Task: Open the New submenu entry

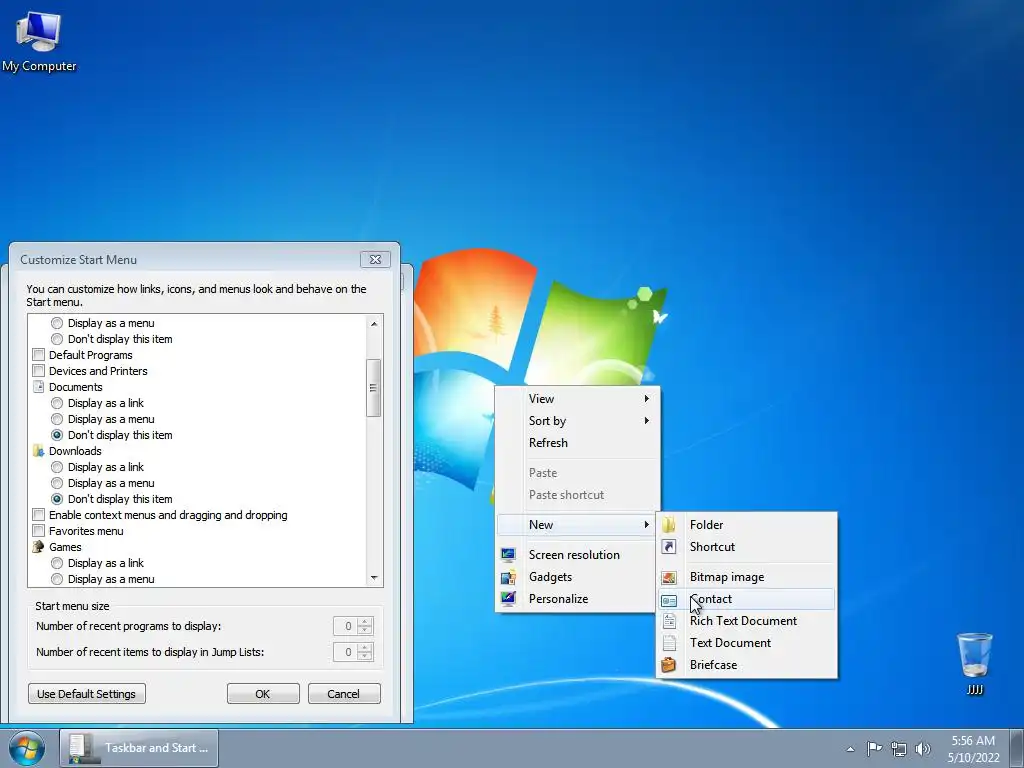Action: pos(576,524)
